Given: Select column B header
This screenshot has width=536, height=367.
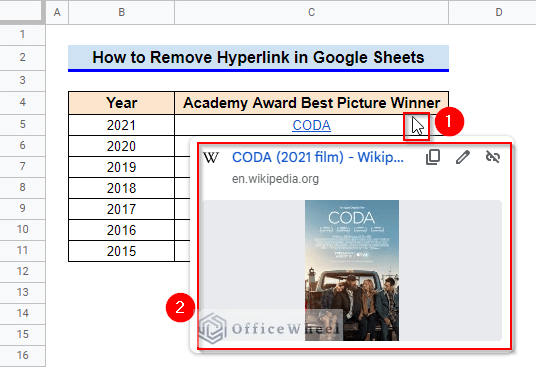Looking at the screenshot, I should point(121,12).
